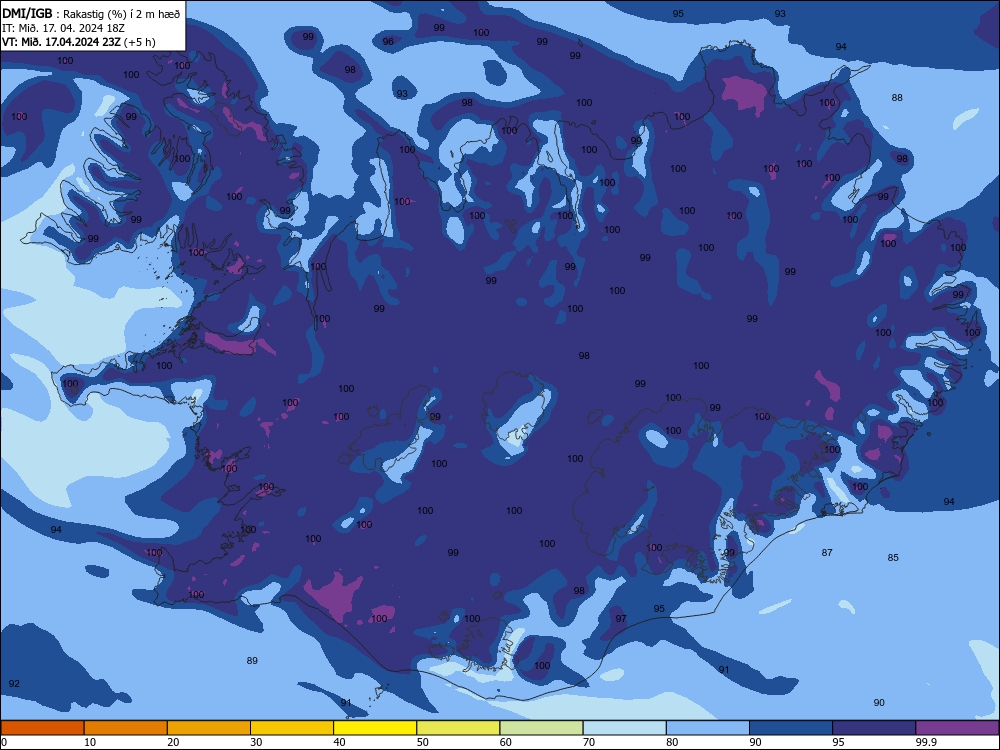Click the 'DMI/IGB' map title text
This screenshot has height=750, width=1000.
27,14
